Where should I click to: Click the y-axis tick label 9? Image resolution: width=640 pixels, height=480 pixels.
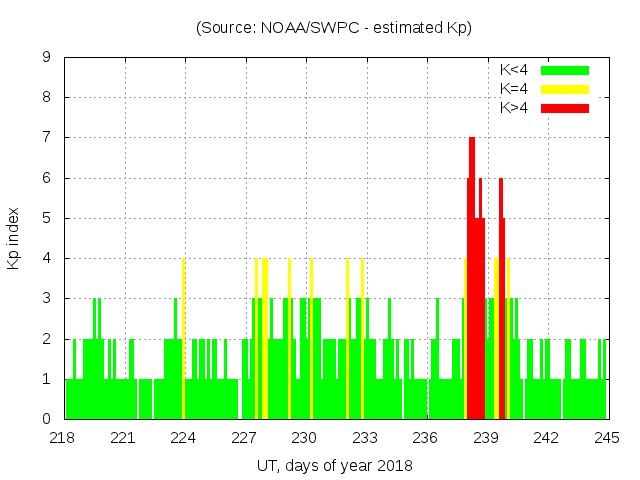point(47,58)
